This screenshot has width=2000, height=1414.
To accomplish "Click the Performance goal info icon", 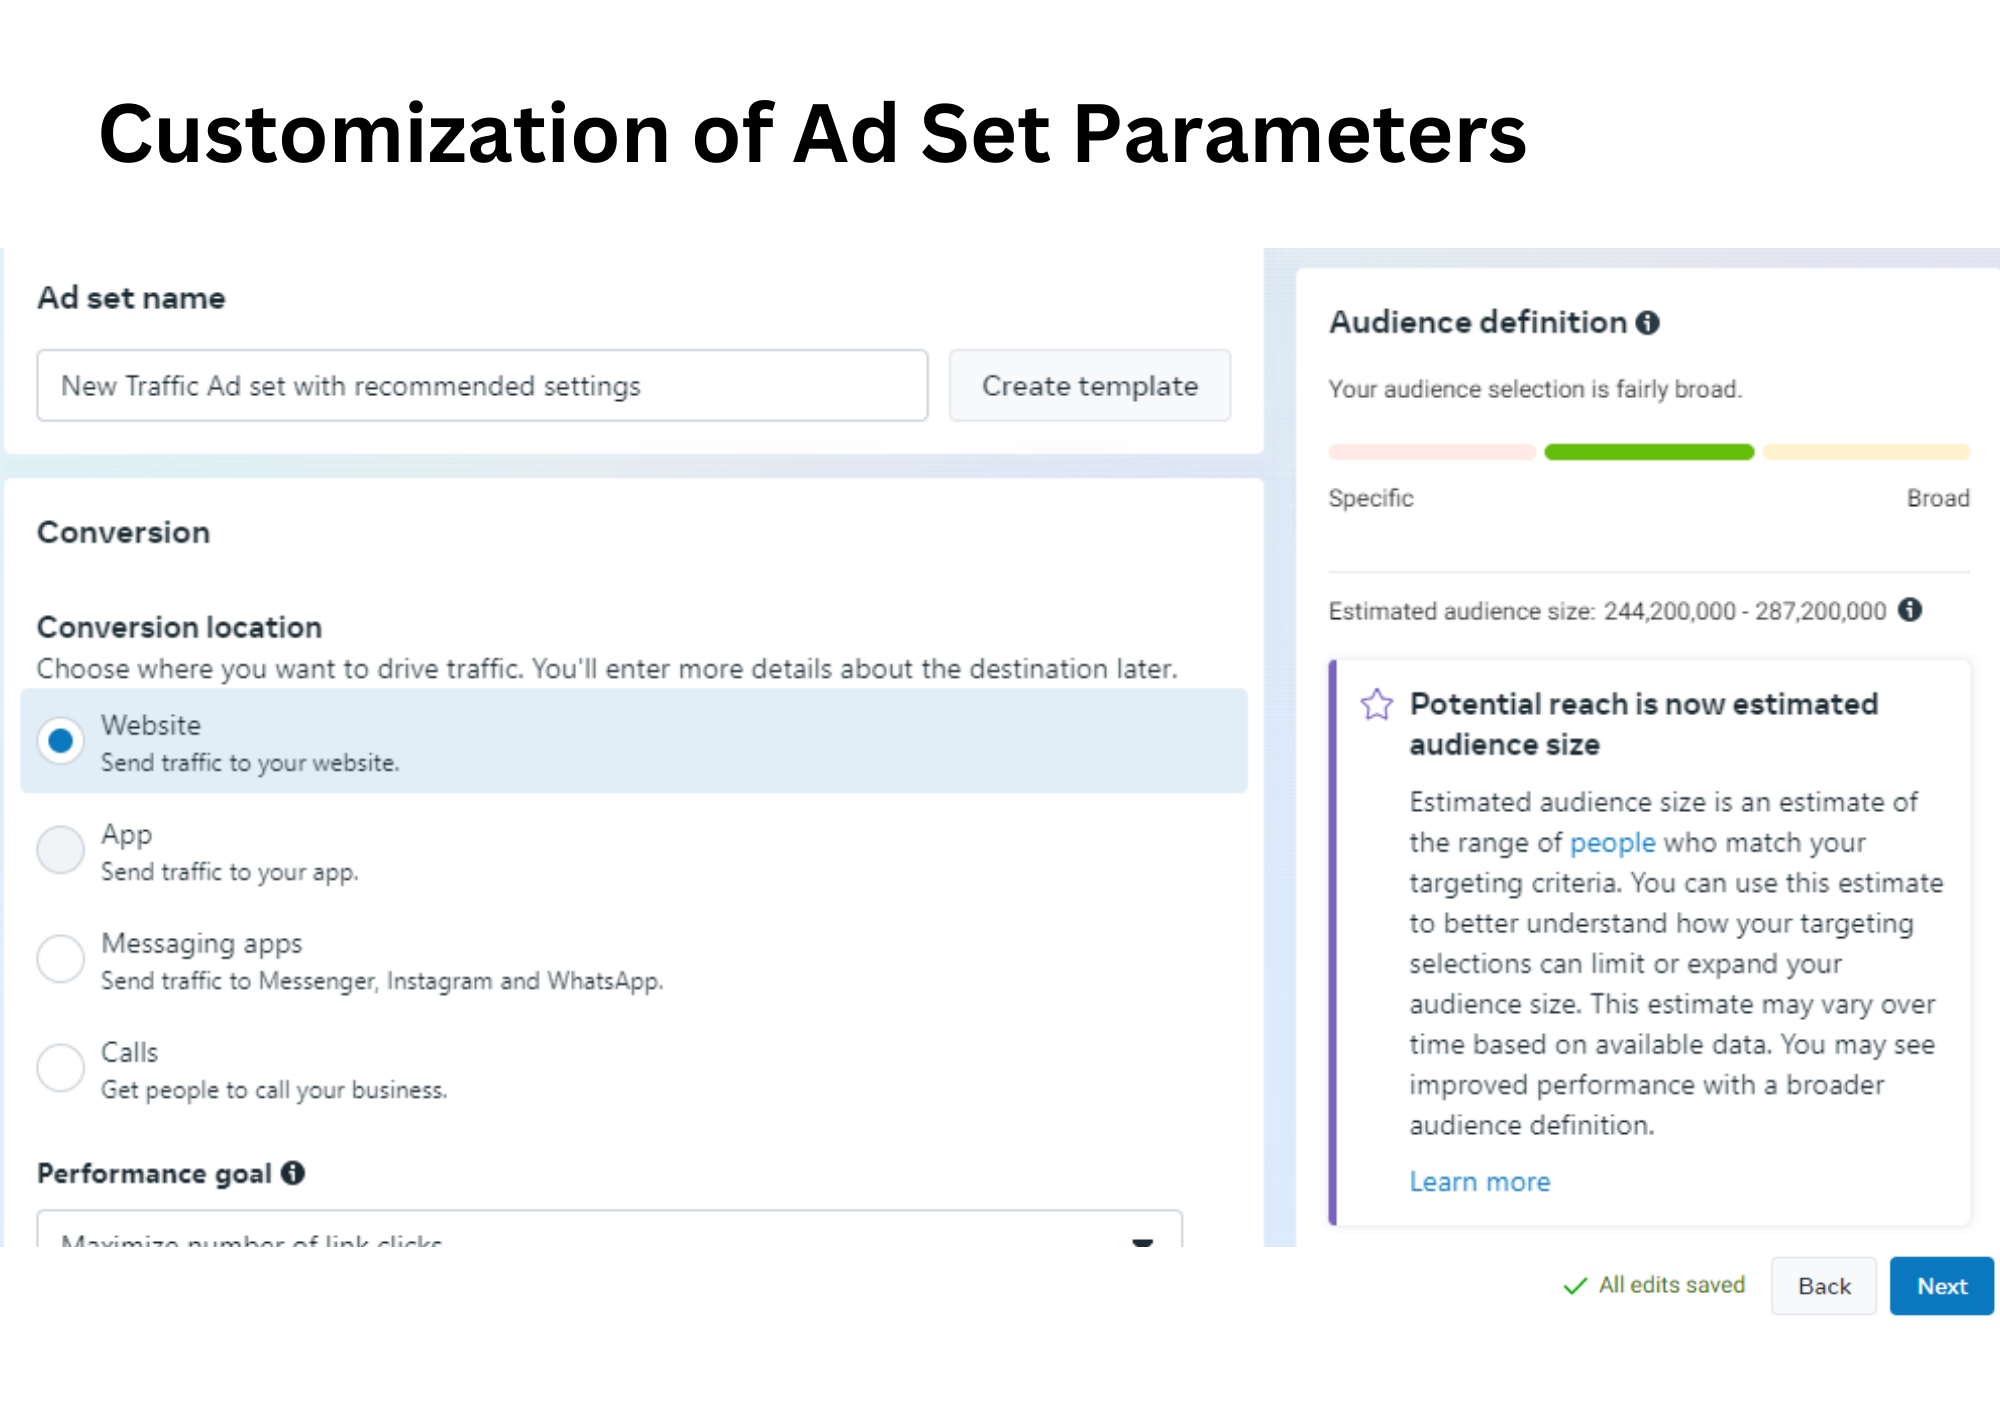I will click(x=293, y=1173).
